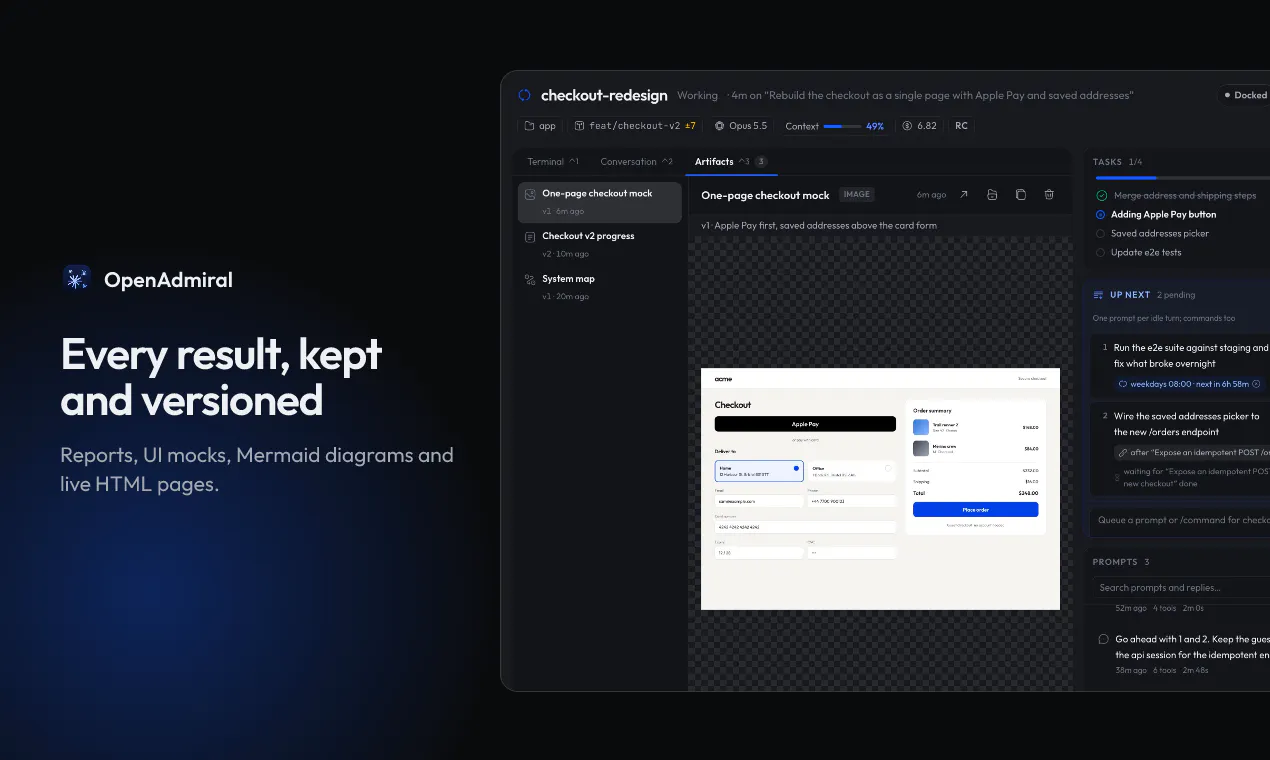This screenshot has height=760, width=1270.
Task: Click the UP NEXT queue icon
Action: tap(1099, 295)
